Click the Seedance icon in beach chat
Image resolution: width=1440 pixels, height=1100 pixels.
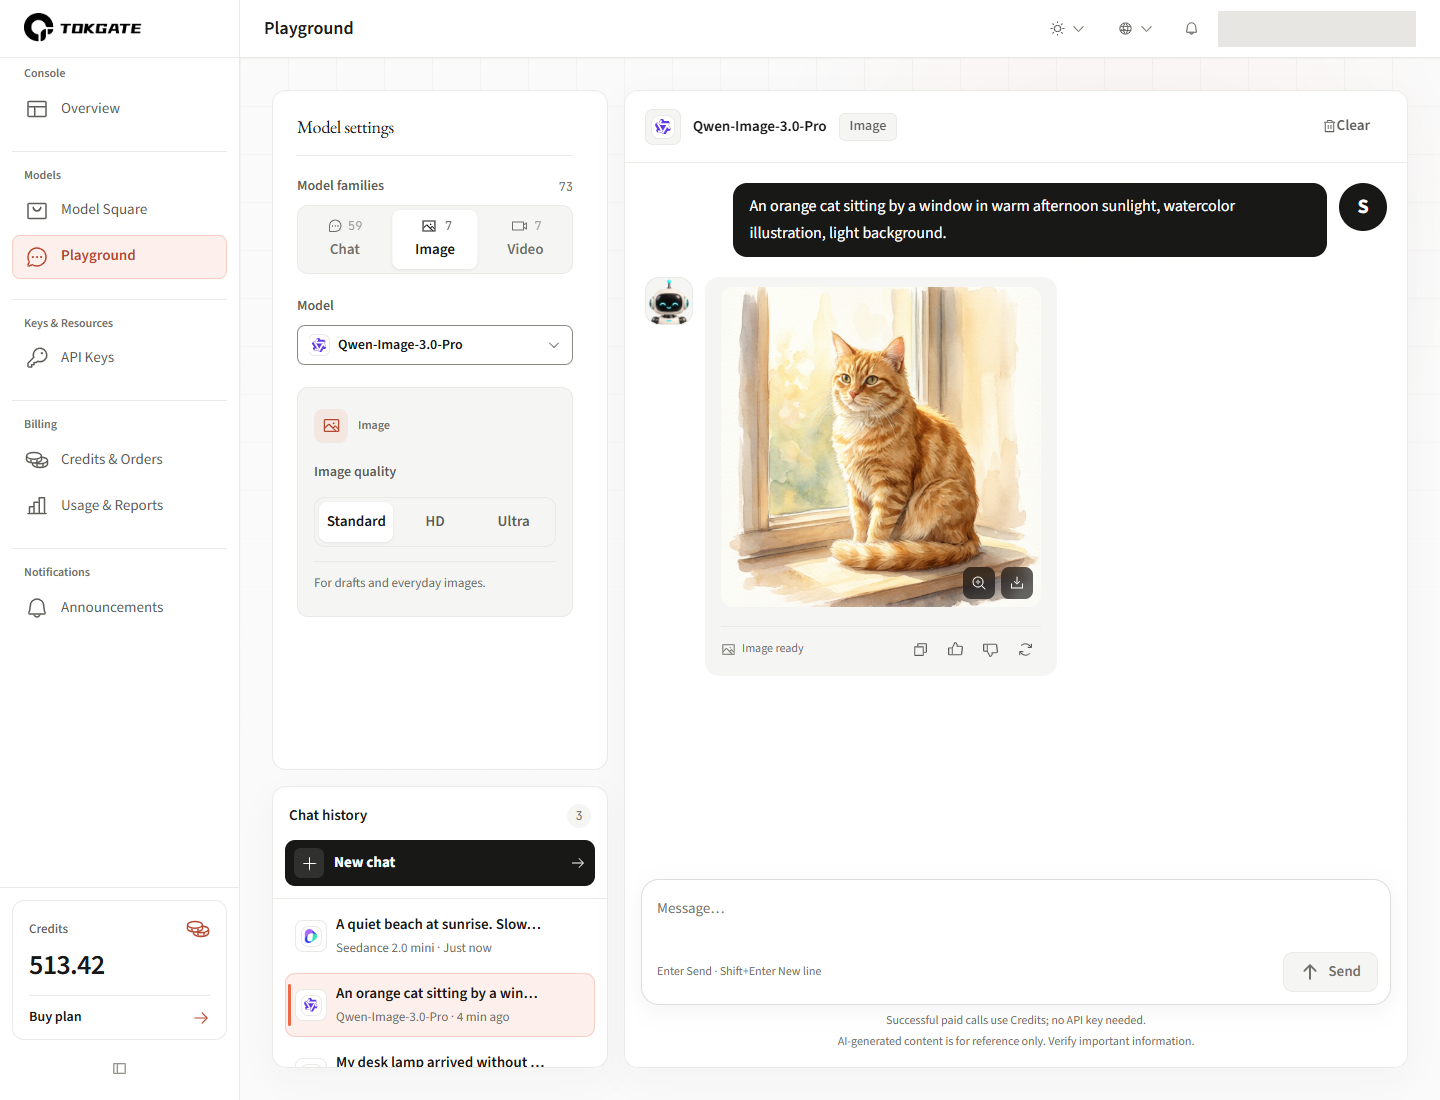pyautogui.click(x=311, y=936)
